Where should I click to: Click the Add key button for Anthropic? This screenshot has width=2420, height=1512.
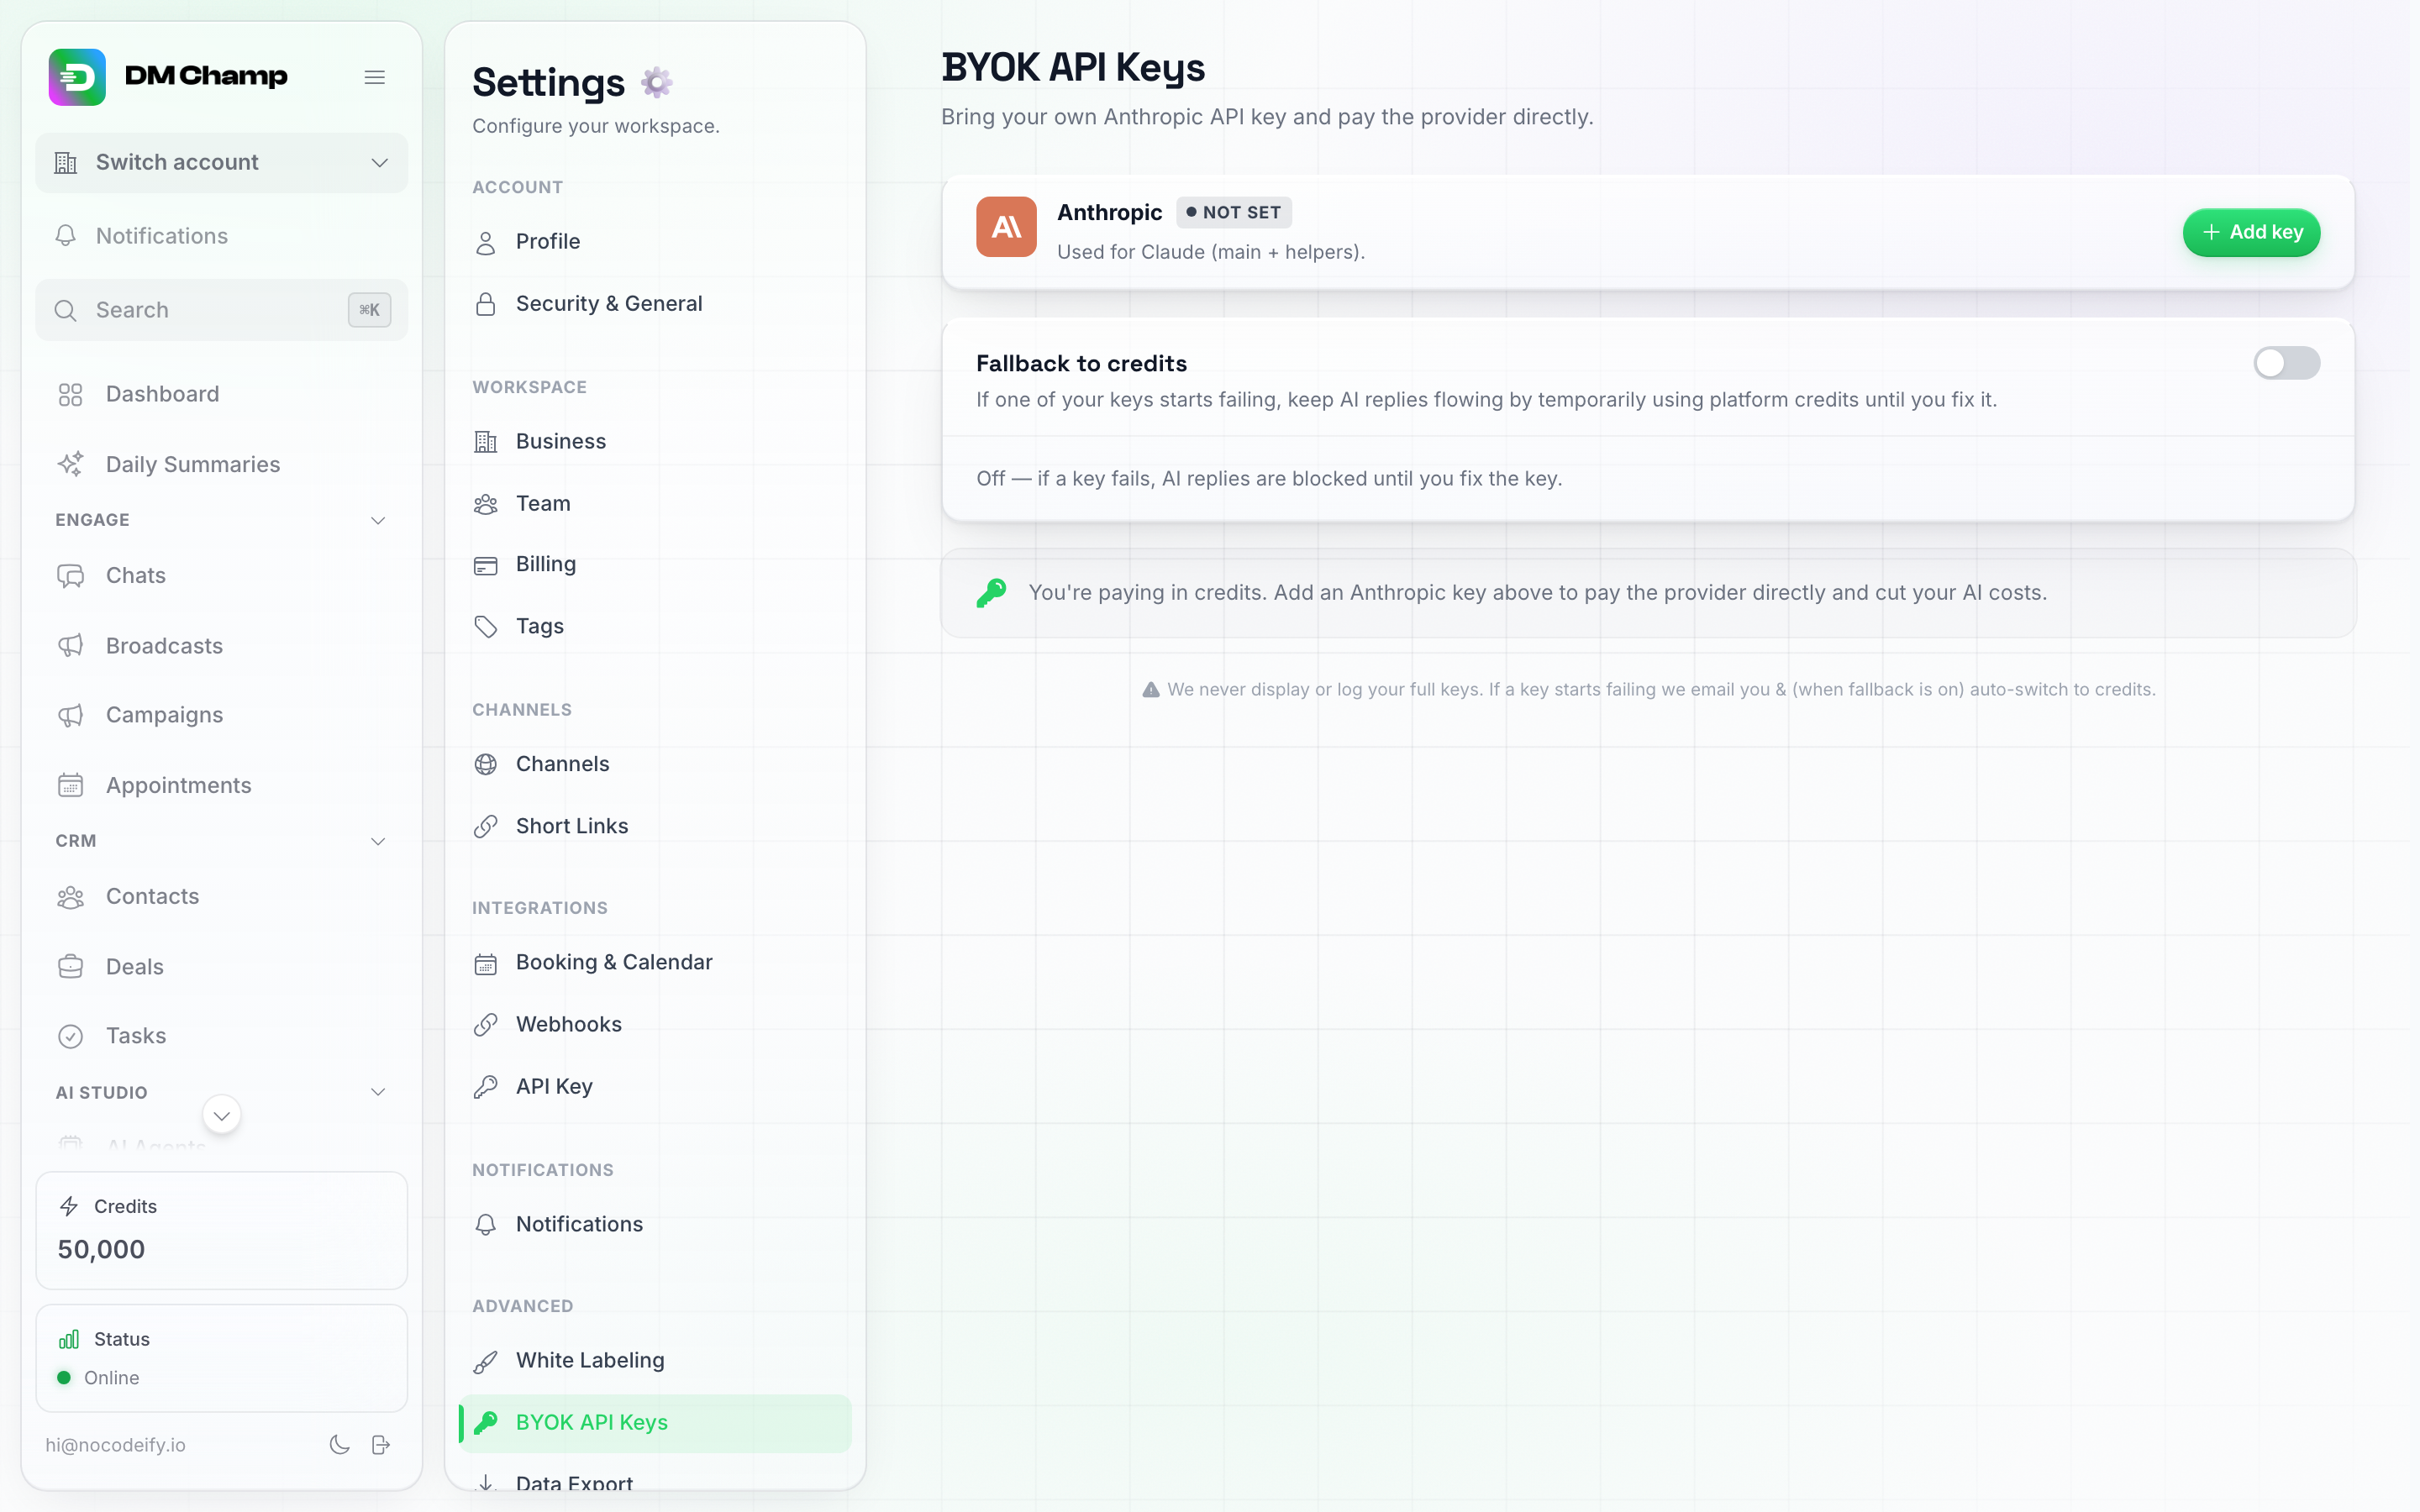(x=2251, y=232)
